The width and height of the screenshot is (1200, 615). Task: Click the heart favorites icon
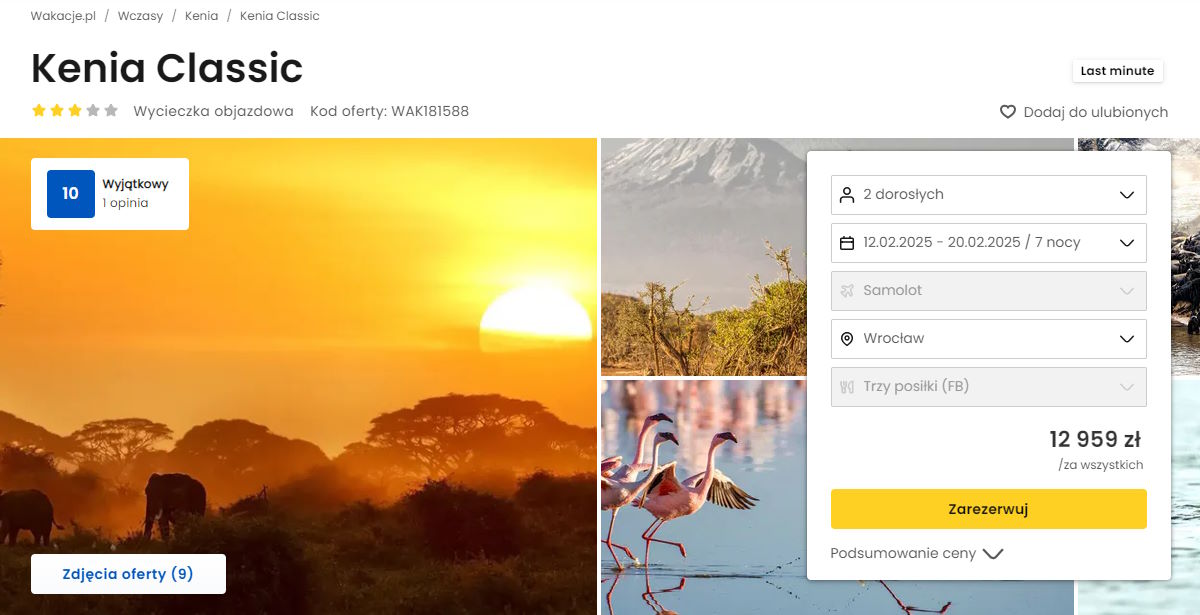pos(1008,112)
